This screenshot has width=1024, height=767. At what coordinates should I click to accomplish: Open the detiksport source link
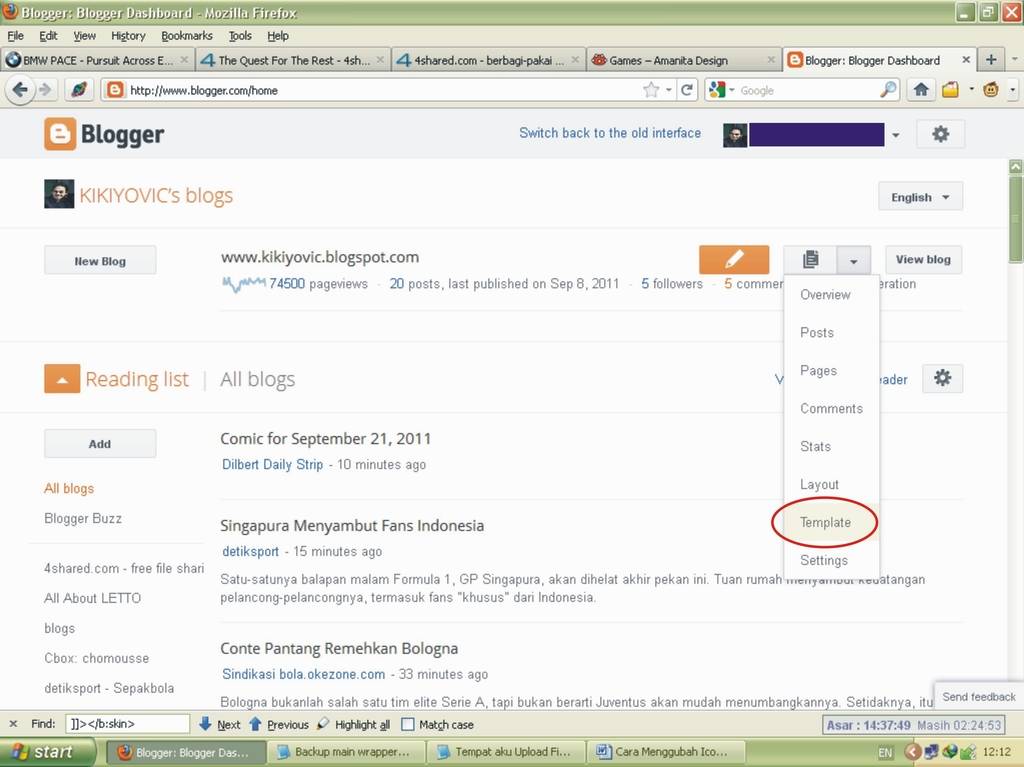click(x=250, y=551)
